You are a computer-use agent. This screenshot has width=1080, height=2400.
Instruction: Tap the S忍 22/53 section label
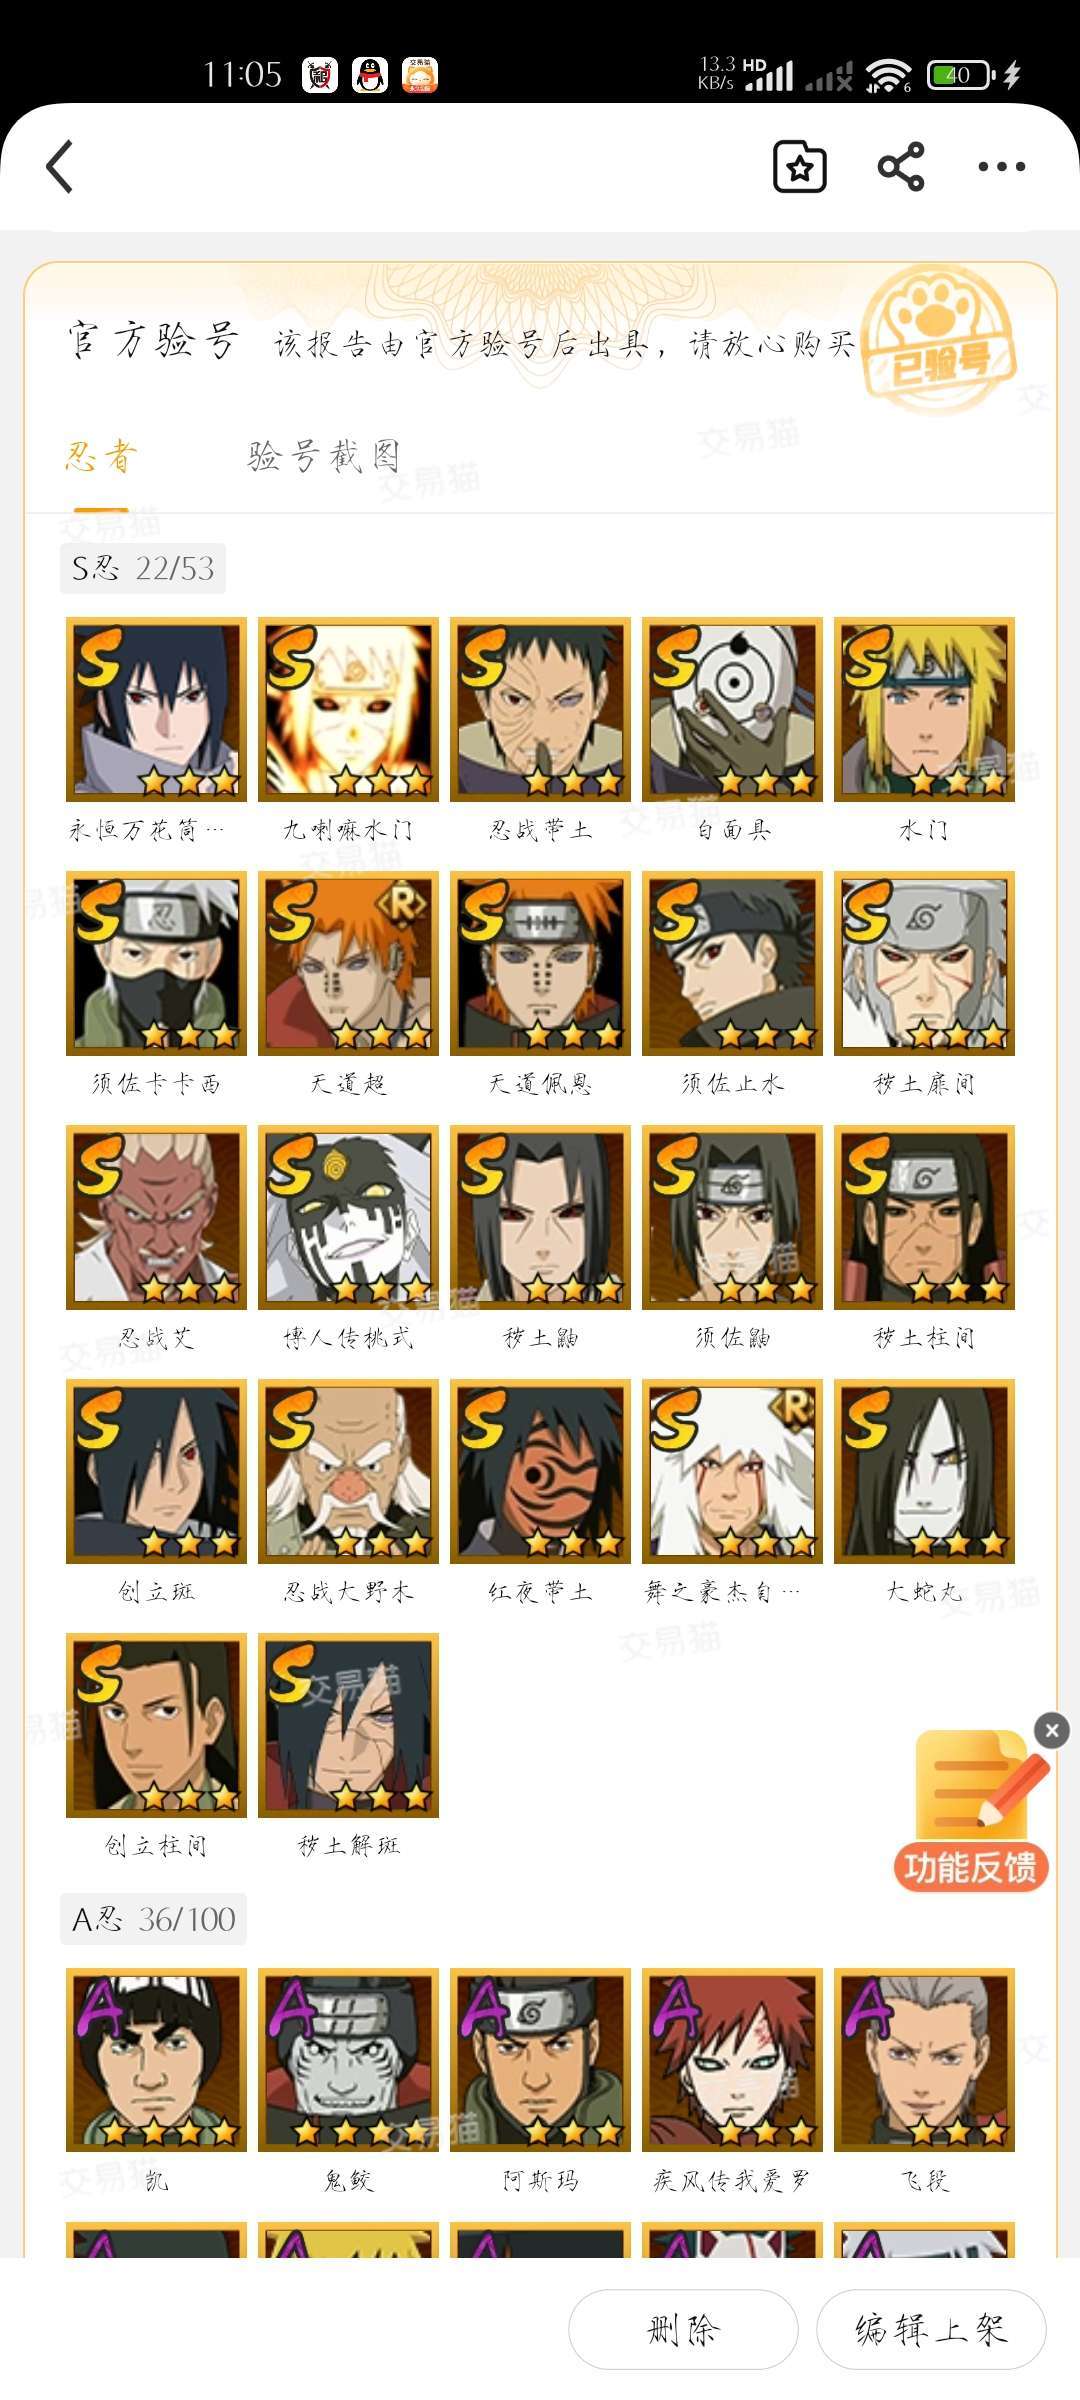[x=143, y=569]
